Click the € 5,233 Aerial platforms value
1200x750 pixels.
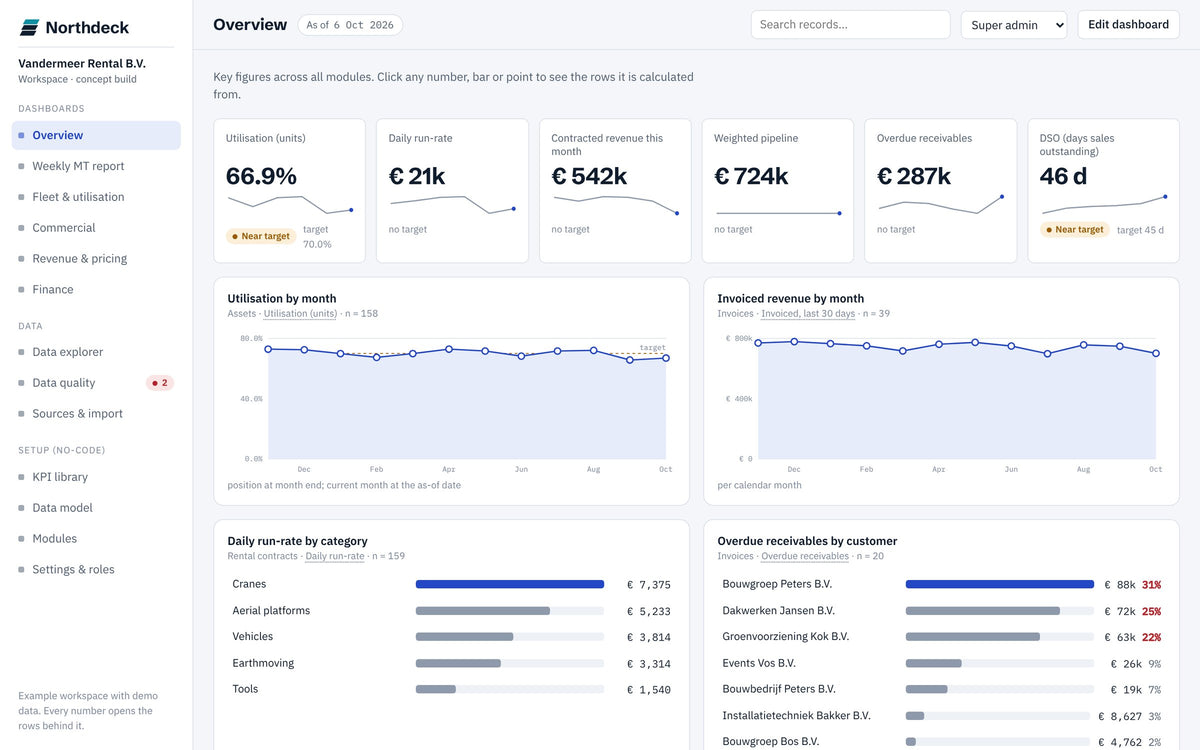[x=649, y=611]
